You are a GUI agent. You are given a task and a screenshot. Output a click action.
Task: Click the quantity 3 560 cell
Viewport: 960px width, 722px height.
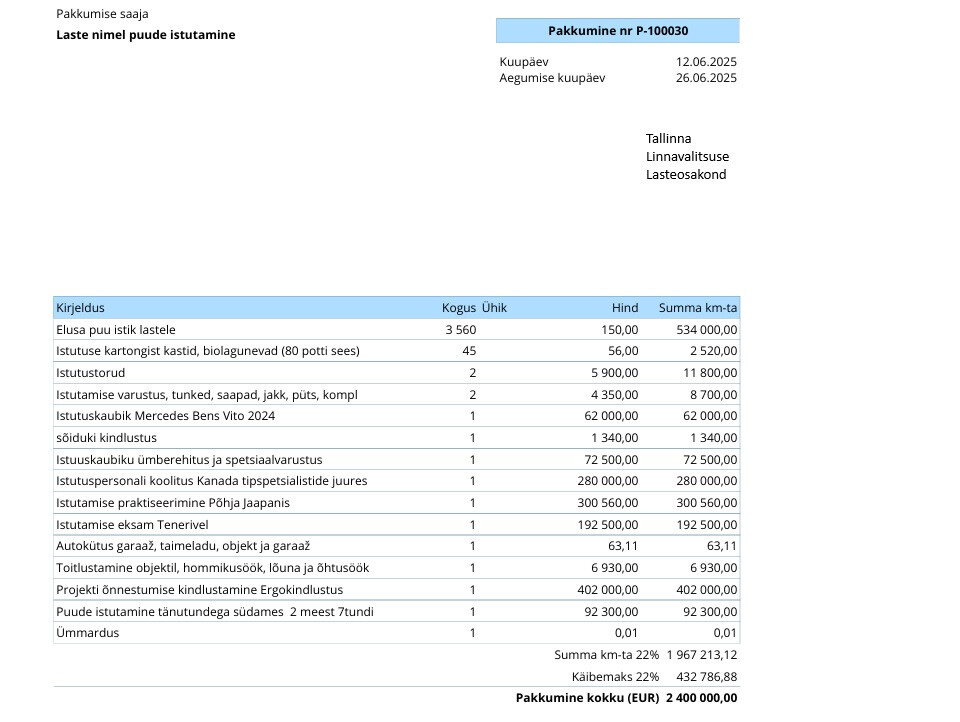pyautogui.click(x=460, y=330)
